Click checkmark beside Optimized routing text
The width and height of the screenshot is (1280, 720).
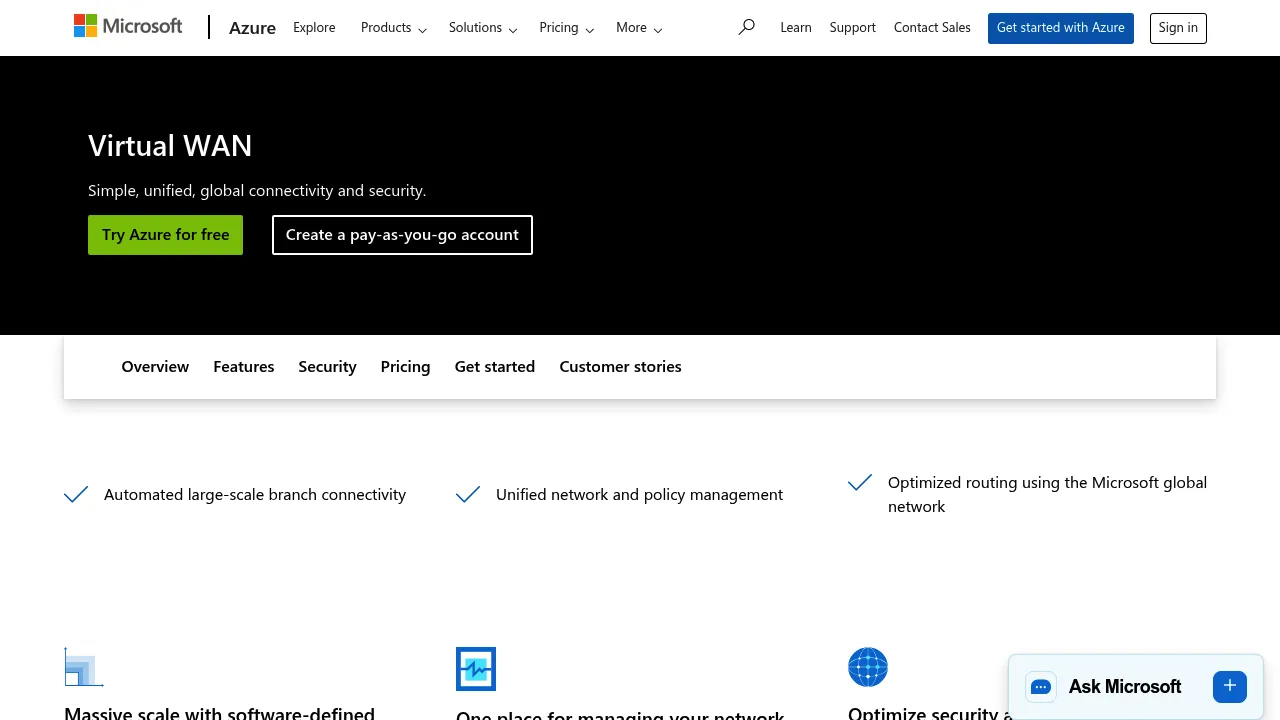pyautogui.click(x=860, y=482)
